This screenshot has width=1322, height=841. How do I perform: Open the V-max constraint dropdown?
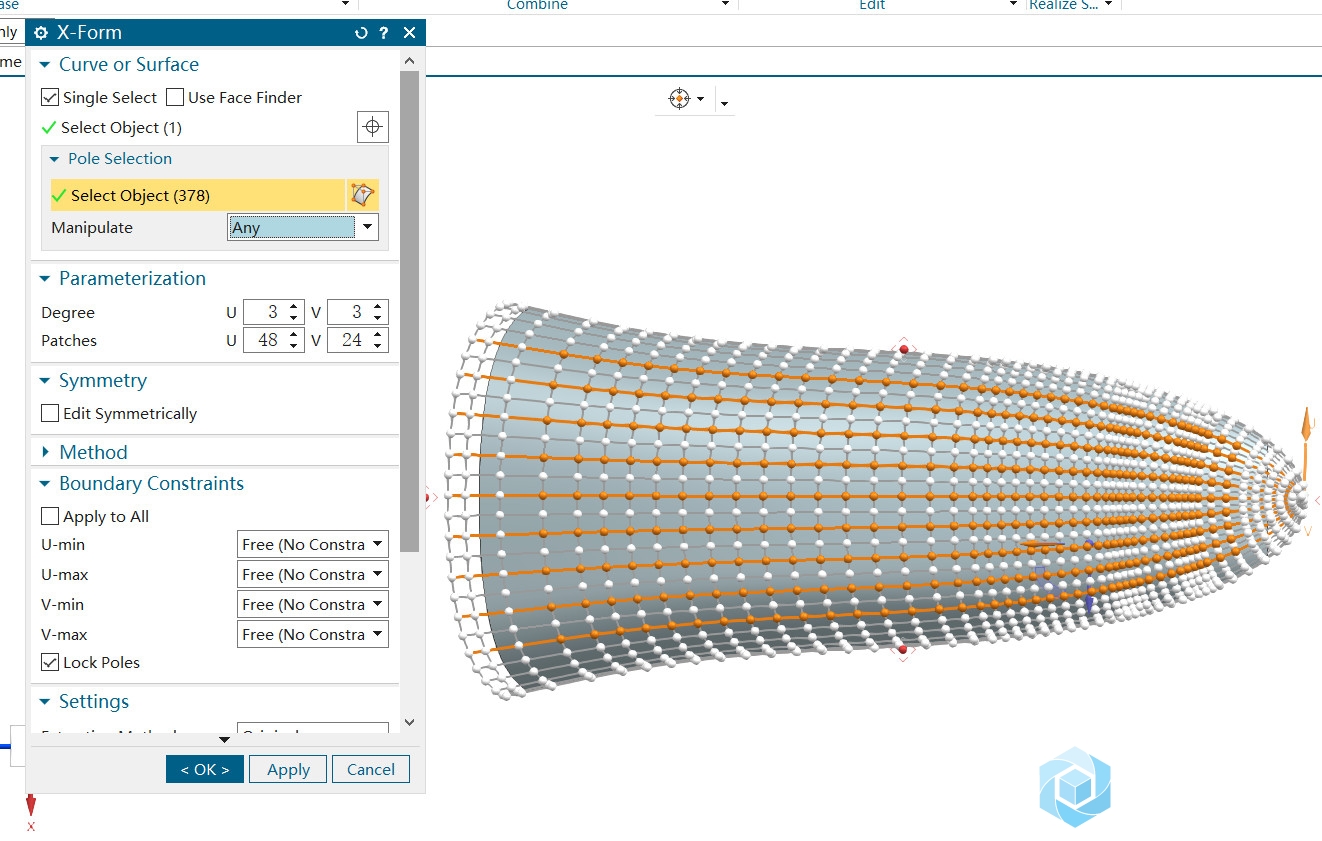(313, 634)
